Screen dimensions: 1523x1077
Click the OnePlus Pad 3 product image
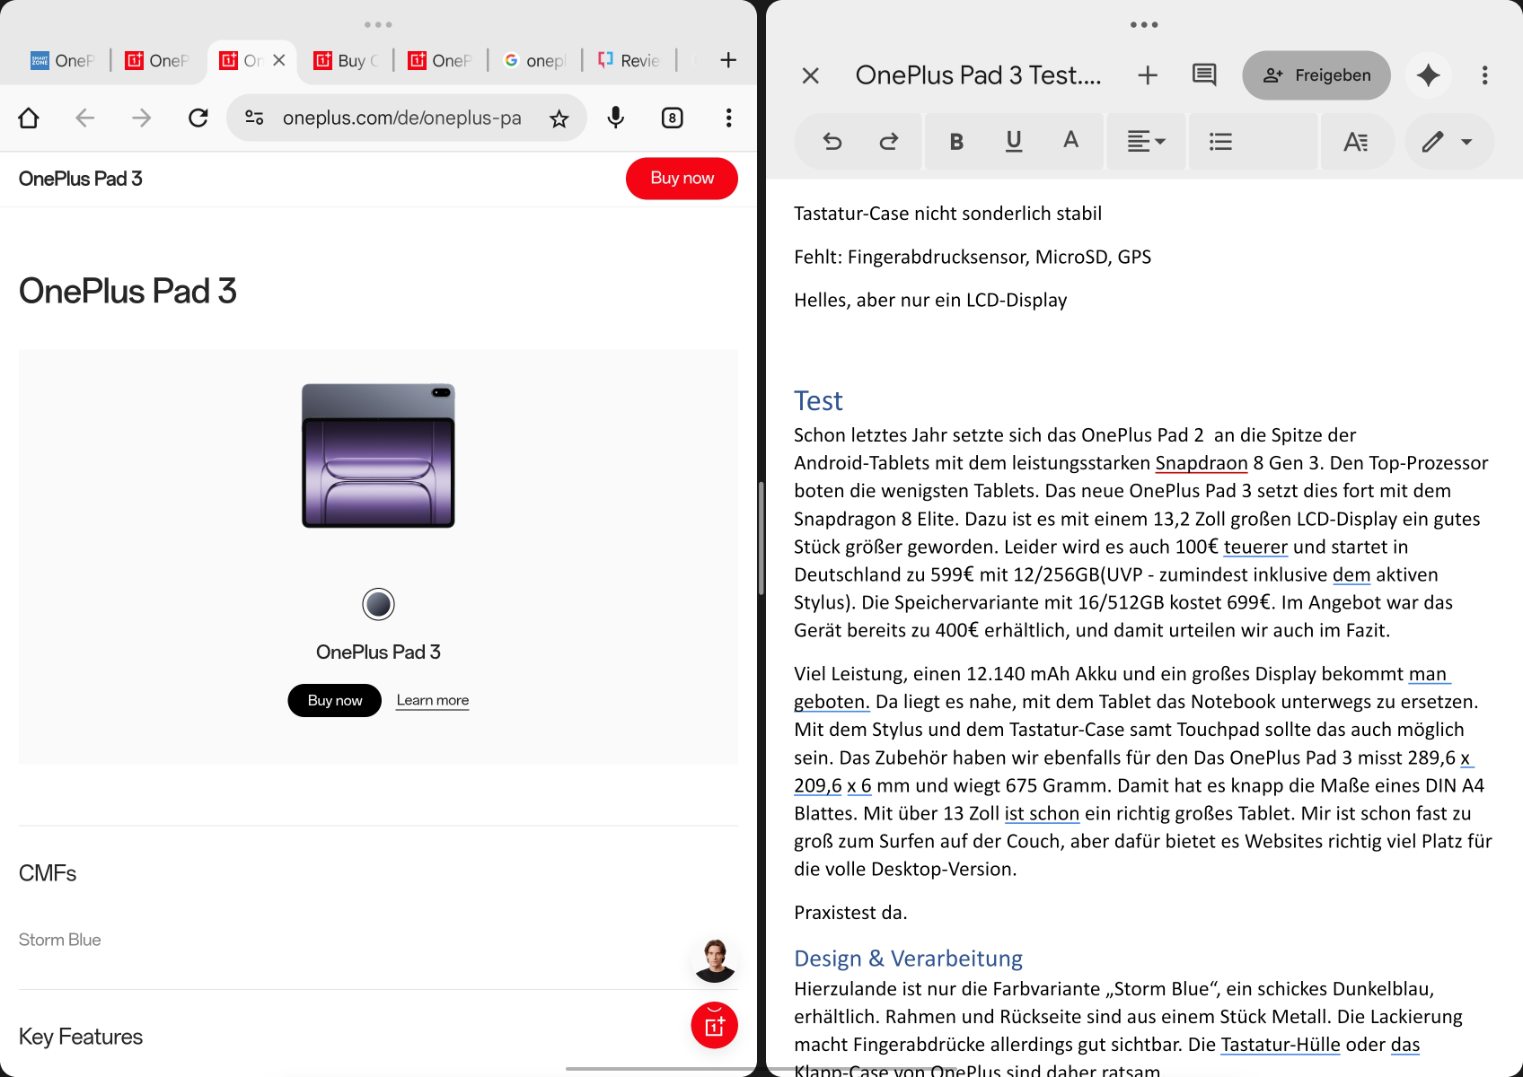click(x=378, y=456)
